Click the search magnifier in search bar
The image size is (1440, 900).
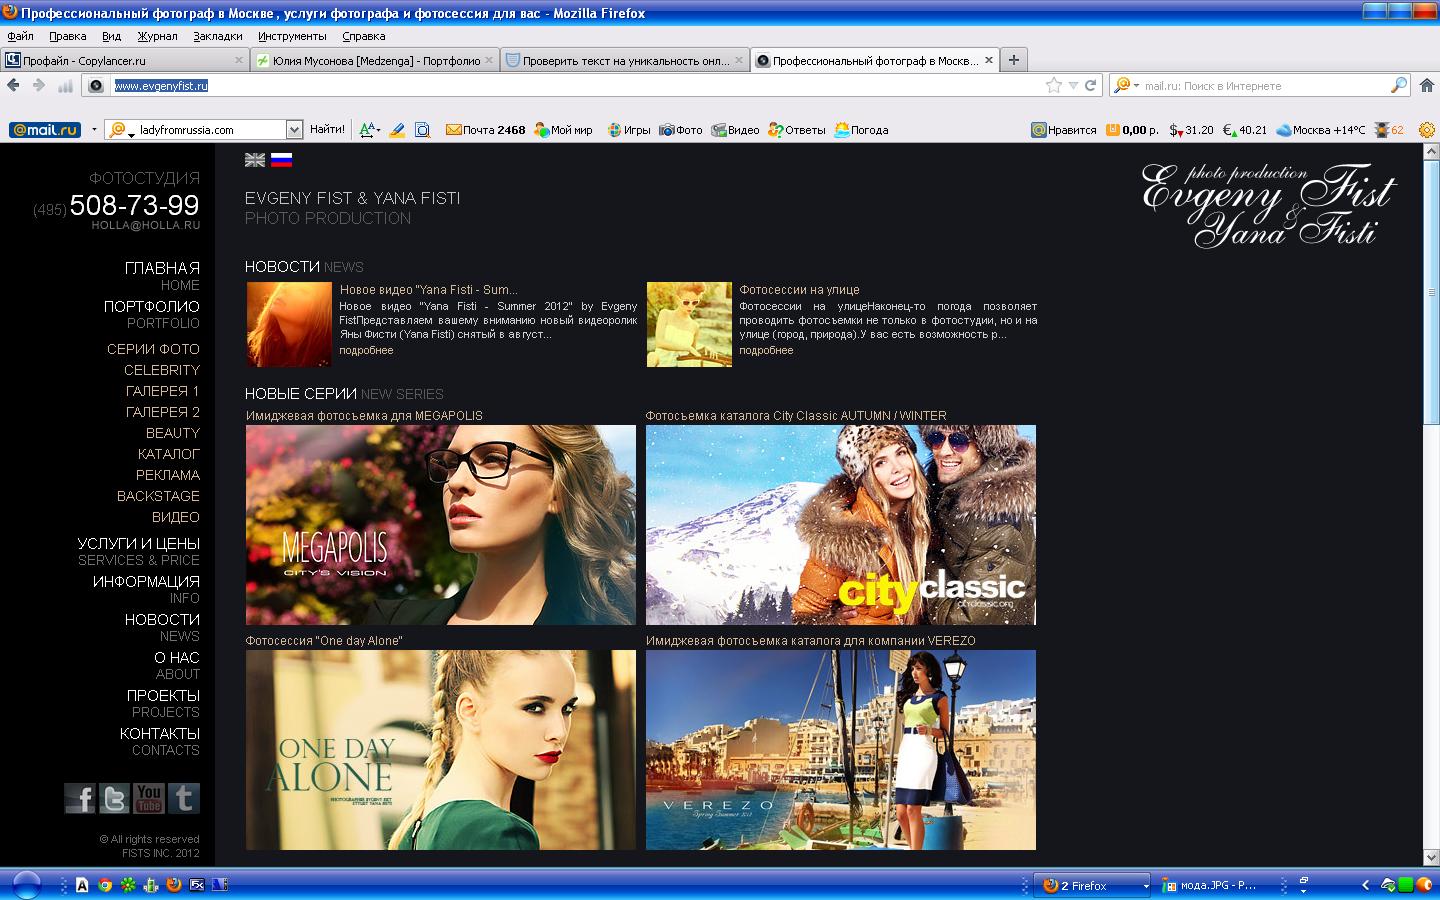pos(1399,85)
